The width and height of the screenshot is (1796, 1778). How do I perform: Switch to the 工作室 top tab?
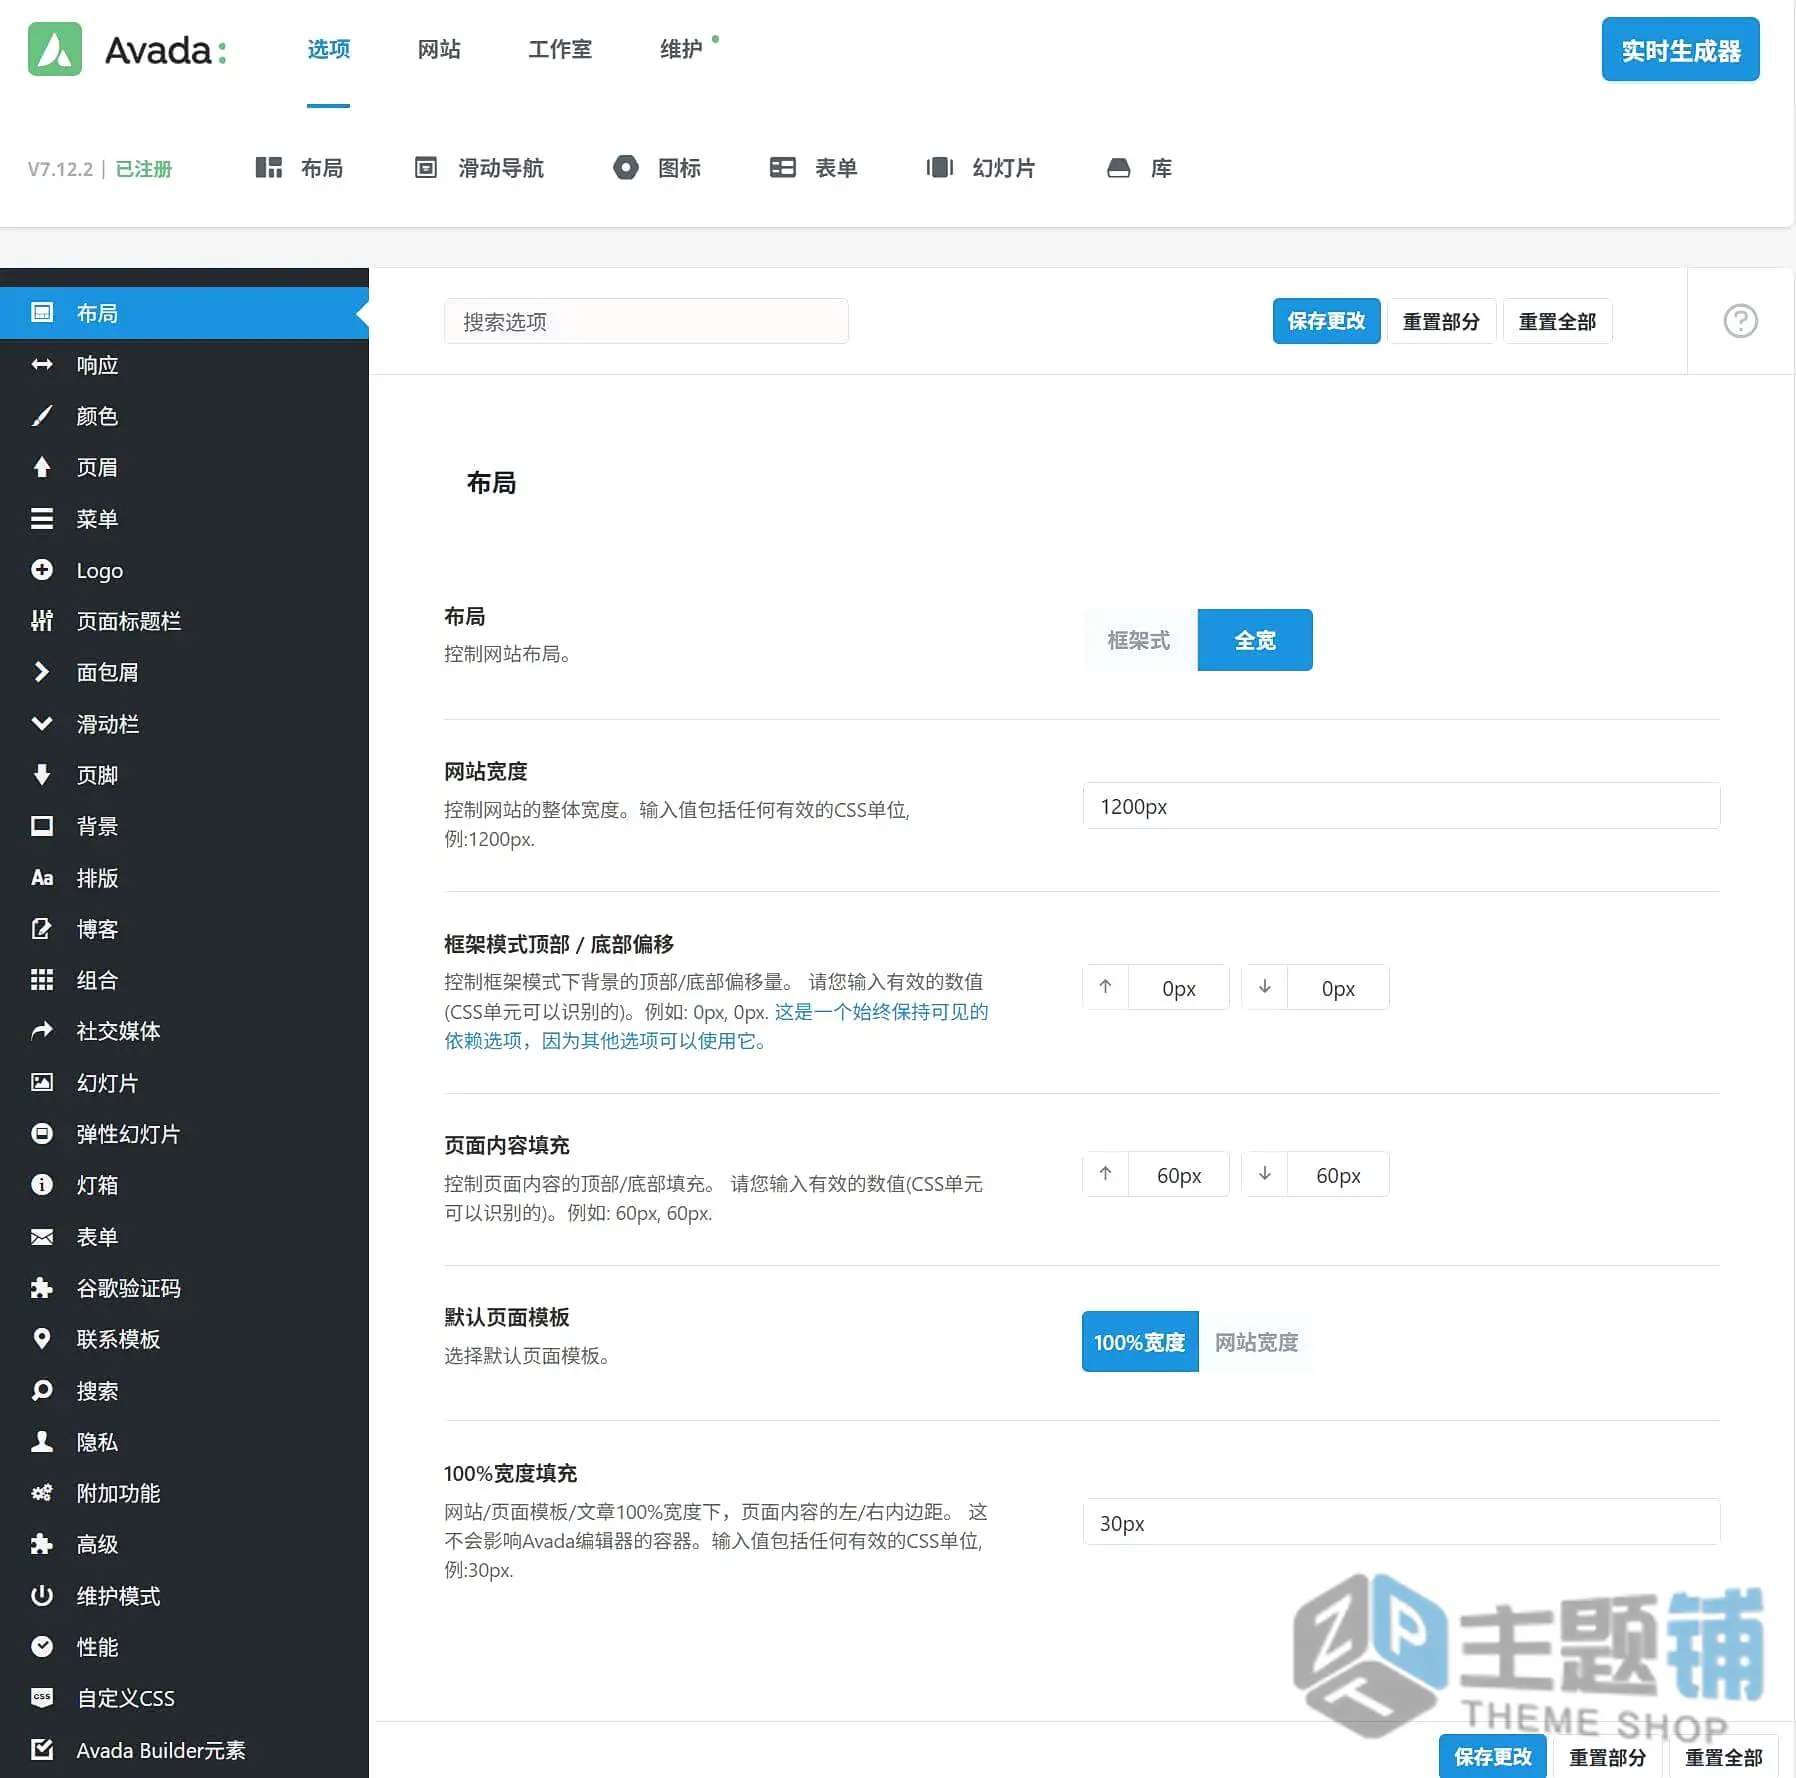coord(560,49)
